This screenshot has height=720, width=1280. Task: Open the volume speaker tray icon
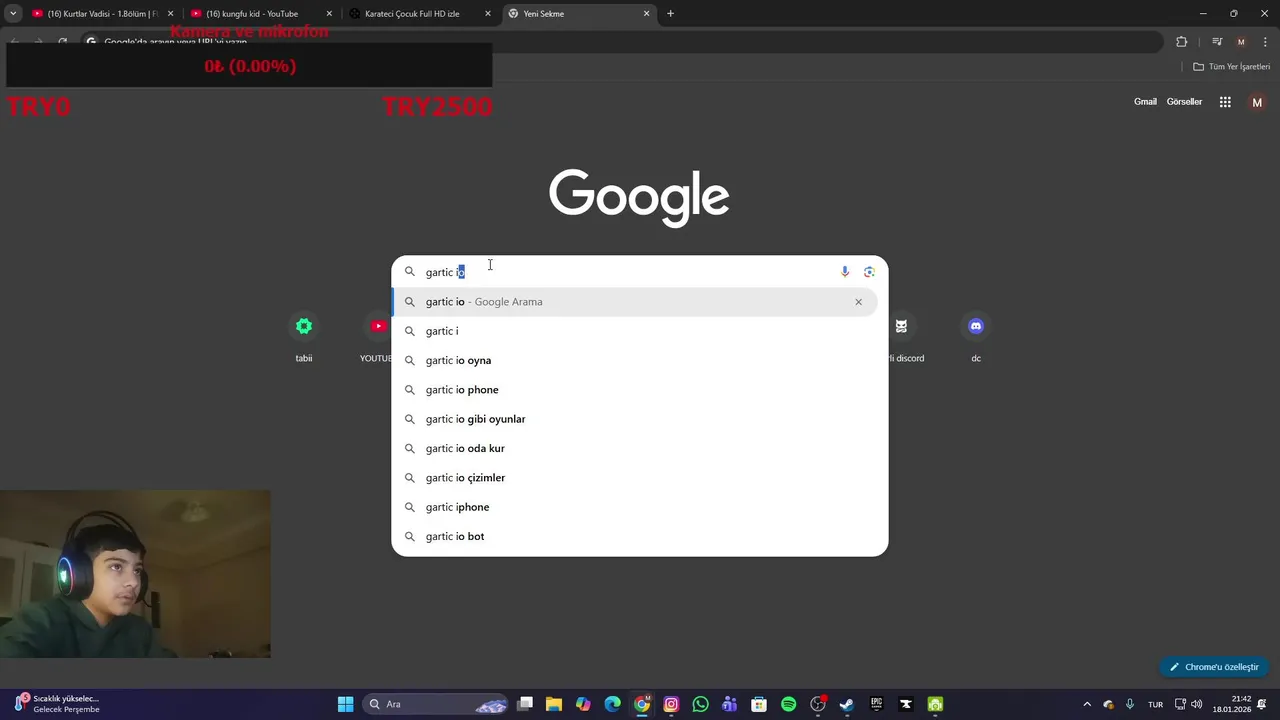(1197, 704)
